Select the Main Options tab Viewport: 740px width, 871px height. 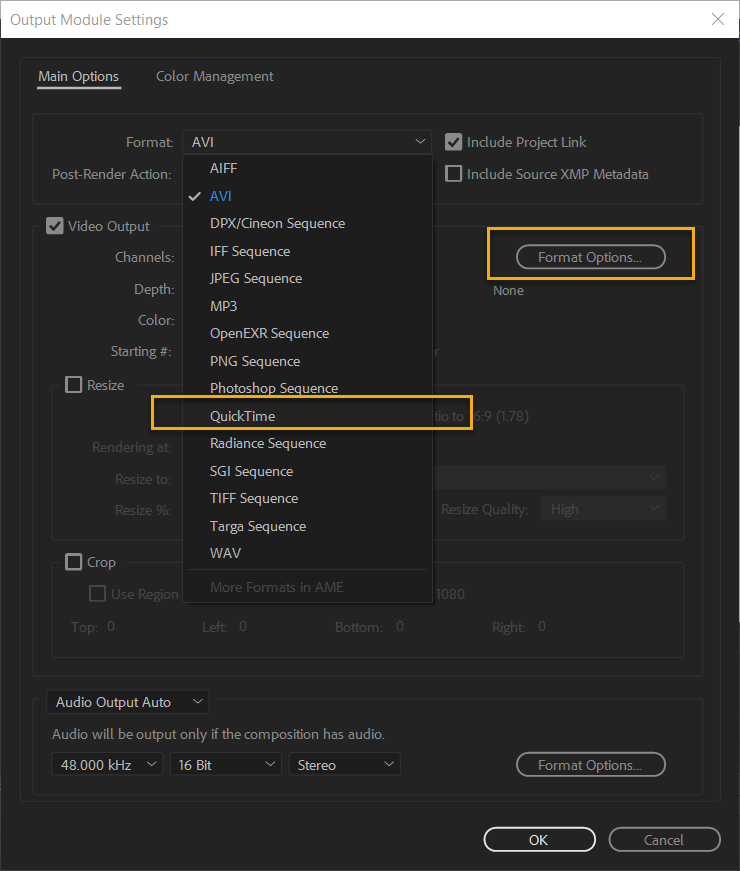78,76
